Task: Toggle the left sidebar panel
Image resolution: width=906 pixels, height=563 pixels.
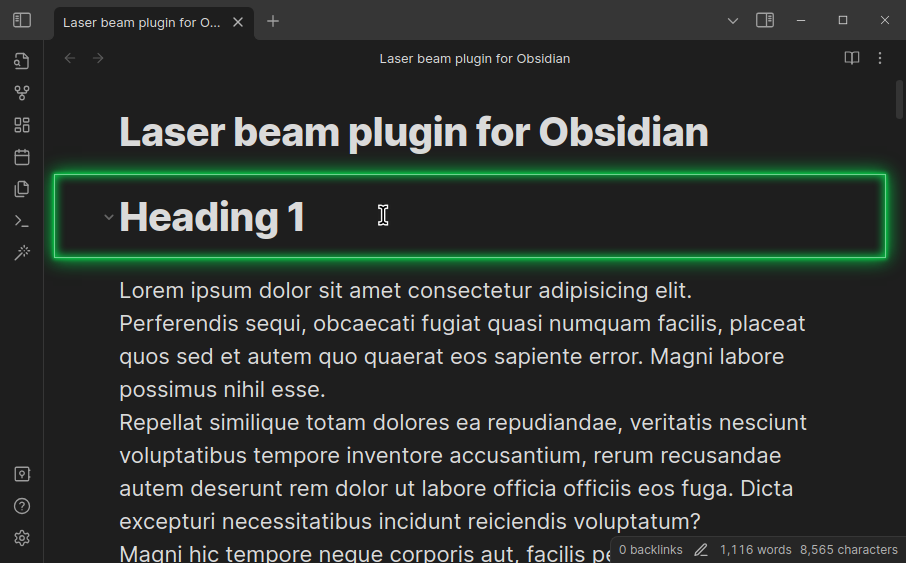Action: pyautogui.click(x=22, y=20)
